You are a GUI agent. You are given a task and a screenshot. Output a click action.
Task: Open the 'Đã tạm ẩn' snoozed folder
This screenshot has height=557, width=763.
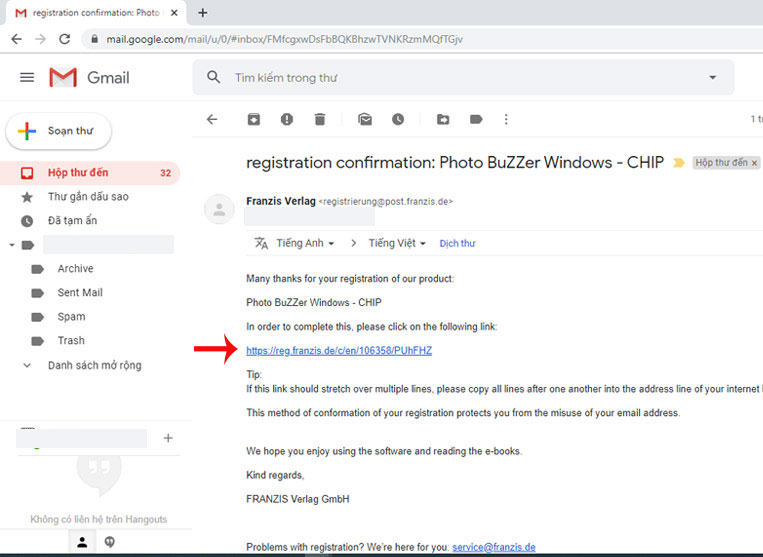(73, 220)
